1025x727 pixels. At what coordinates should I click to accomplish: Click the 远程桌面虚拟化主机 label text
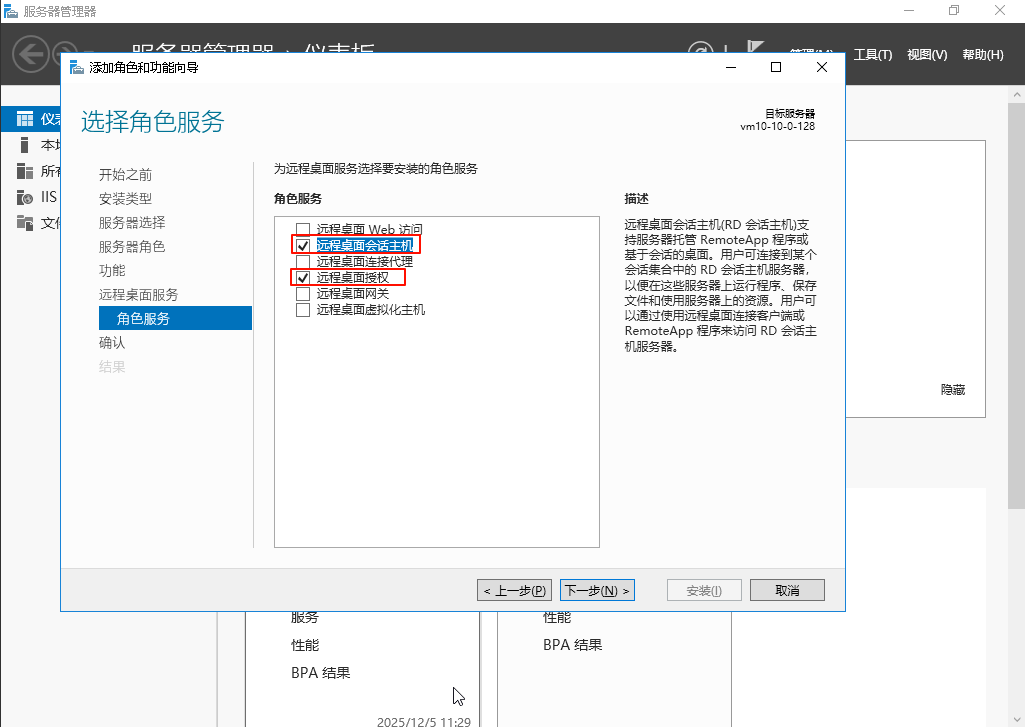pyautogui.click(x=371, y=309)
